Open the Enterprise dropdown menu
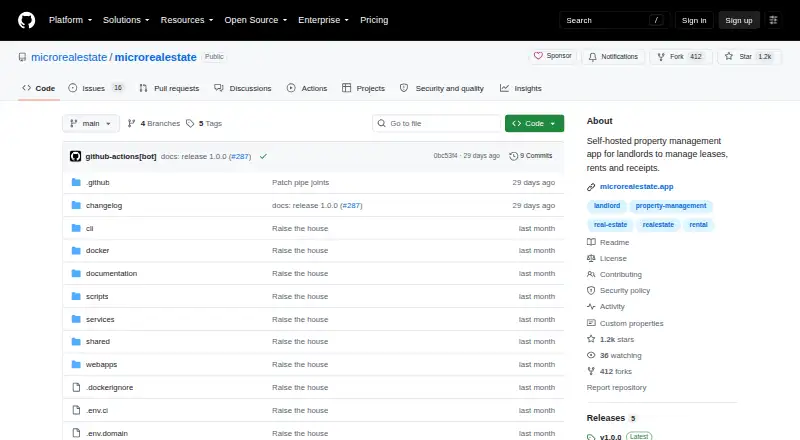Viewport: 800px width, 440px height. [323, 20]
